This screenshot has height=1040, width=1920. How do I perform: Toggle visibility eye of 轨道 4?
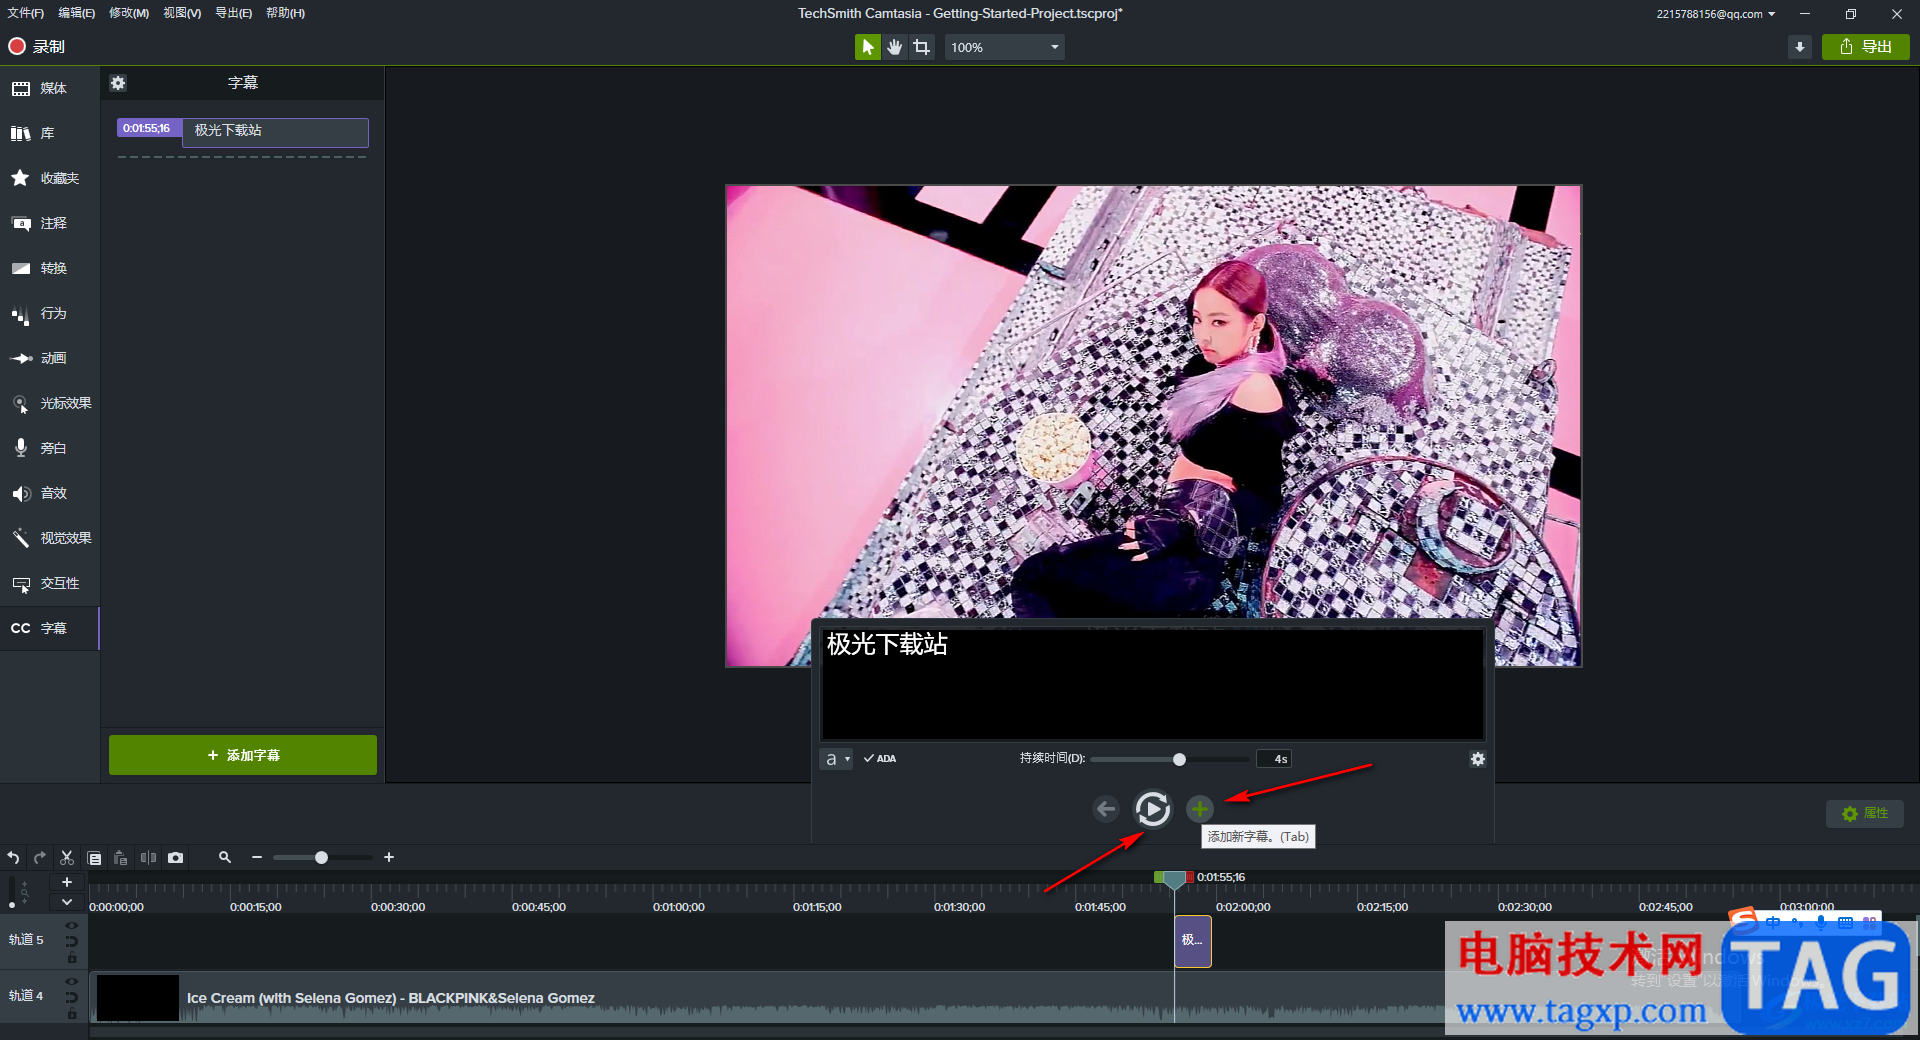[72, 982]
